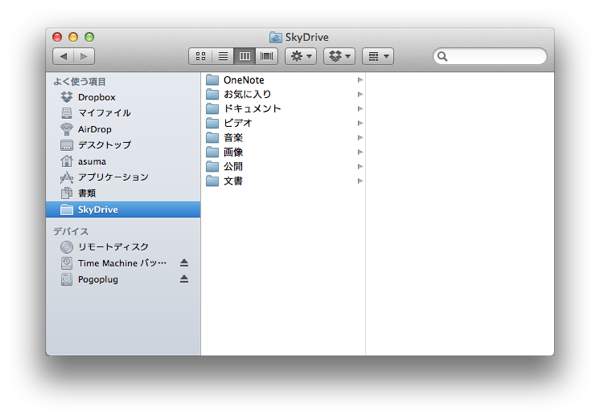Click the 文書 folder icon
600x419 pixels.
[212, 181]
